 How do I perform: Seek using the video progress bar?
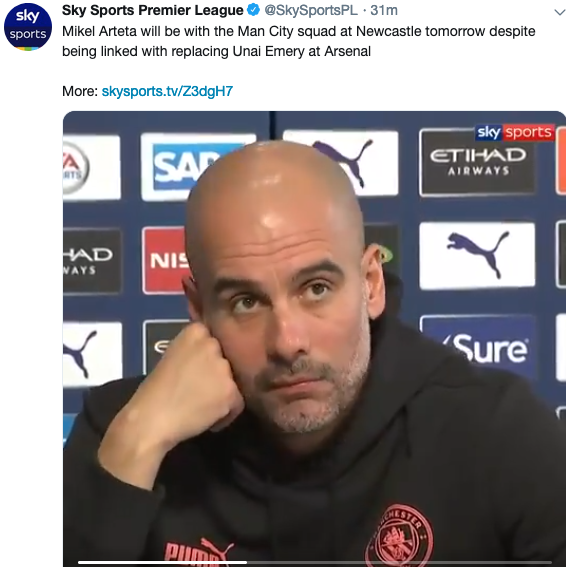point(314,562)
